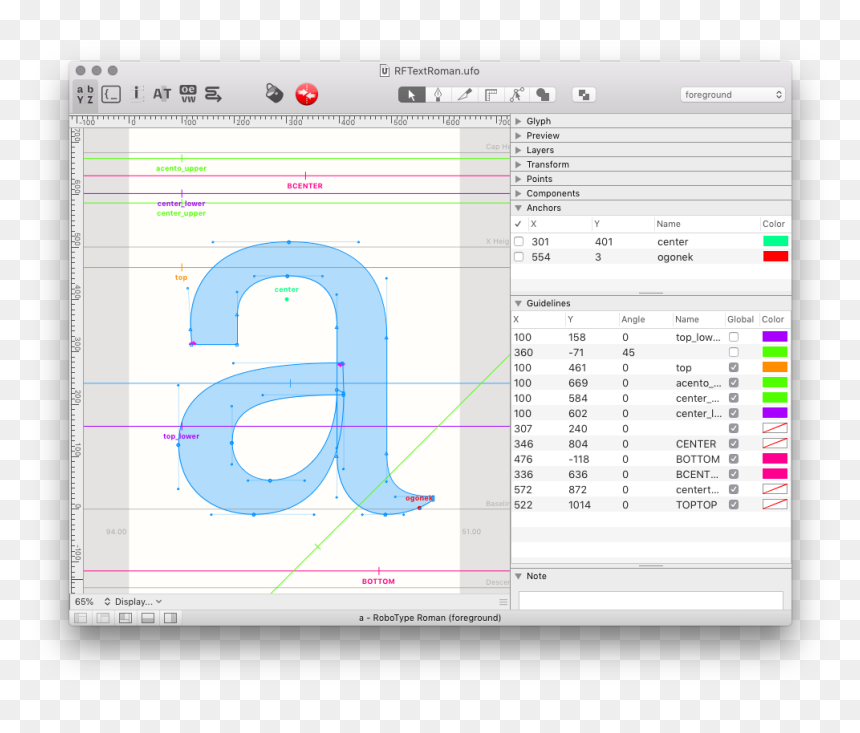This screenshot has width=860, height=733.
Task: Uncheck Global for BOTTOM guideline
Action: pos(733,459)
